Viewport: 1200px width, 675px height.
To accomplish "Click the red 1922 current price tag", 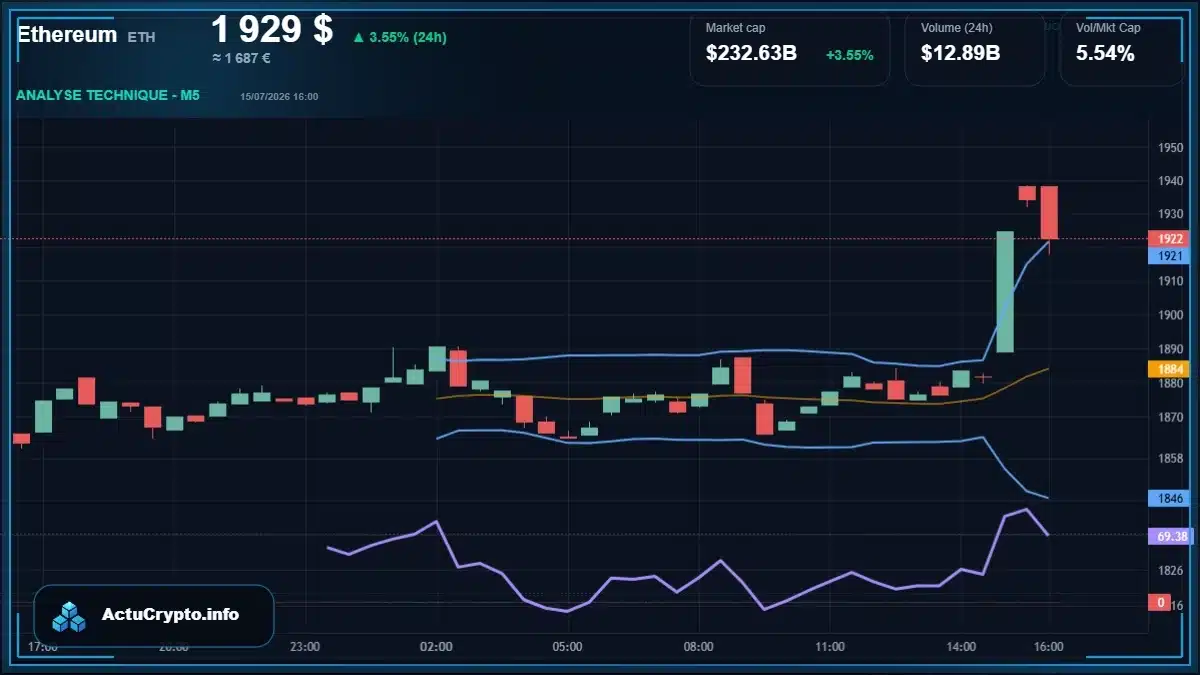I will tap(1170, 239).
